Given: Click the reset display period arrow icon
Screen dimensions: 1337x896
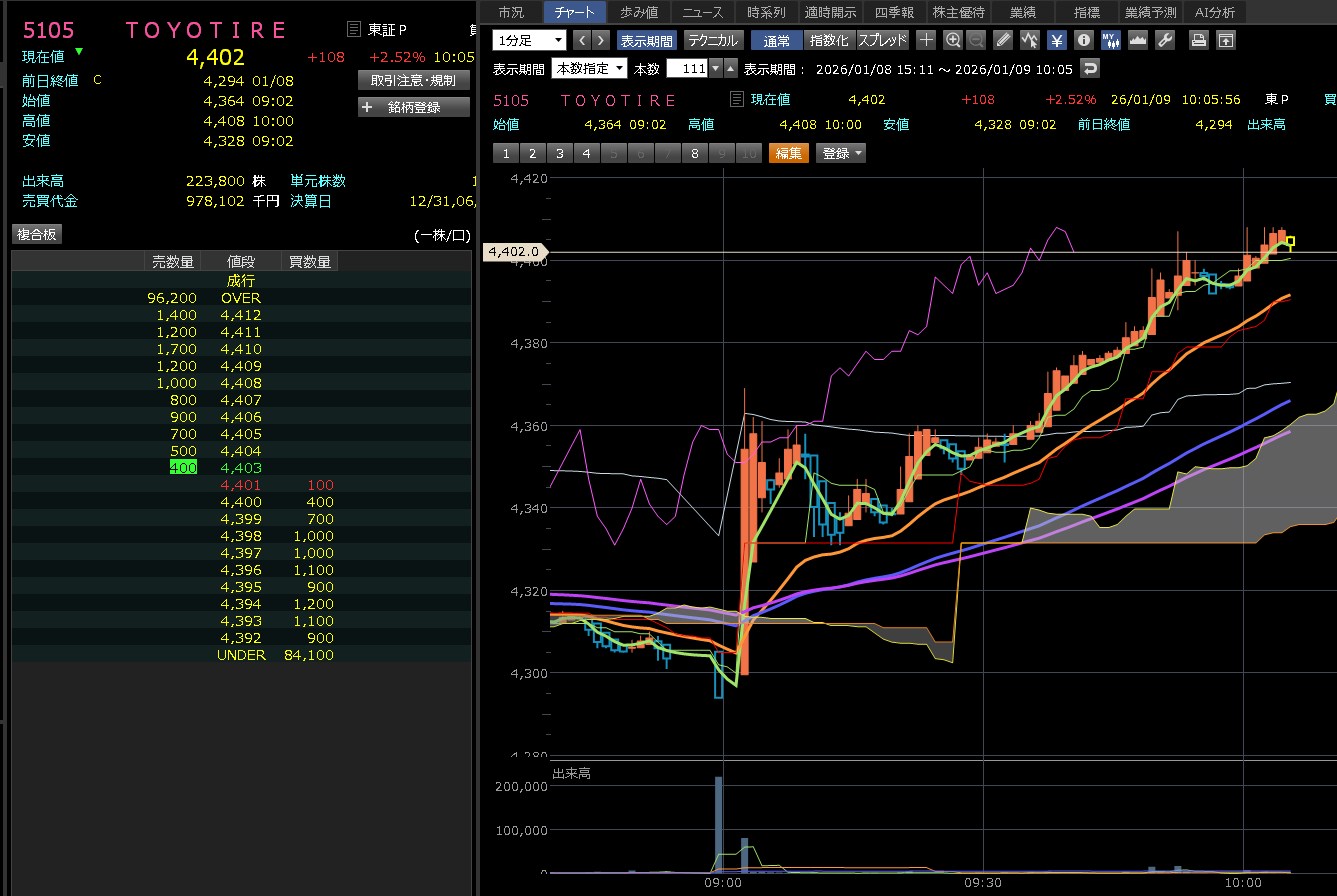Looking at the screenshot, I should click(1090, 69).
